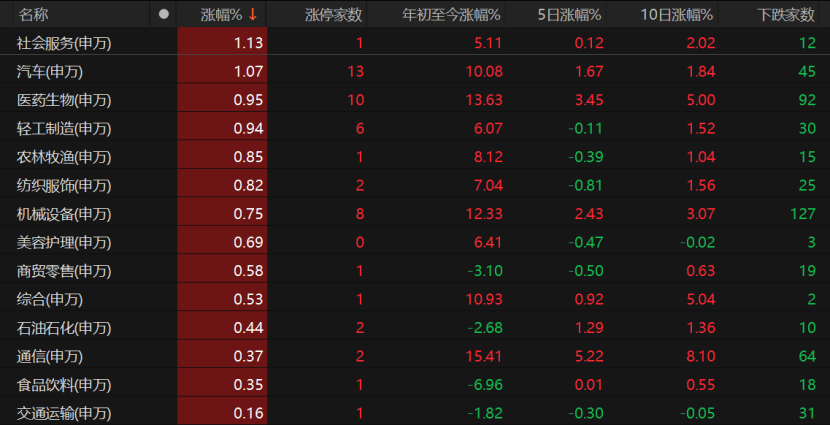This screenshot has width=830, height=425.
Task: Click the circle dot icon in header
Action: [164, 14]
